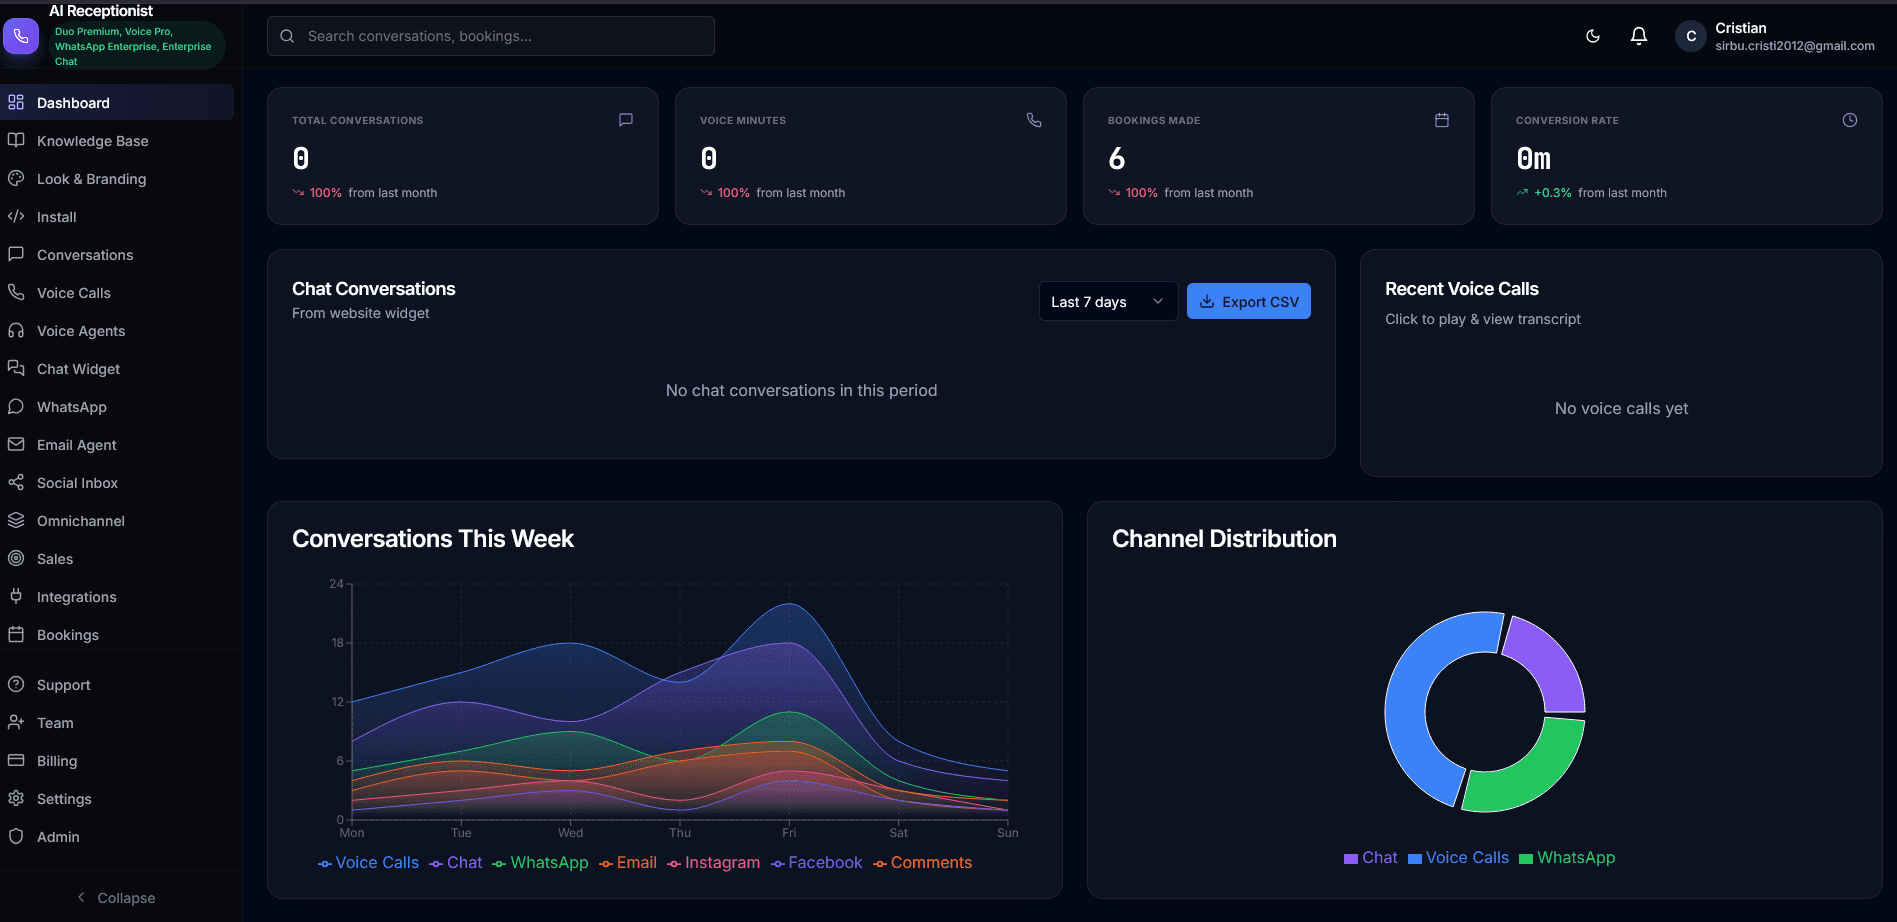Click the Admin shield icon
This screenshot has width=1897, height=922.
click(x=16, y=836)
